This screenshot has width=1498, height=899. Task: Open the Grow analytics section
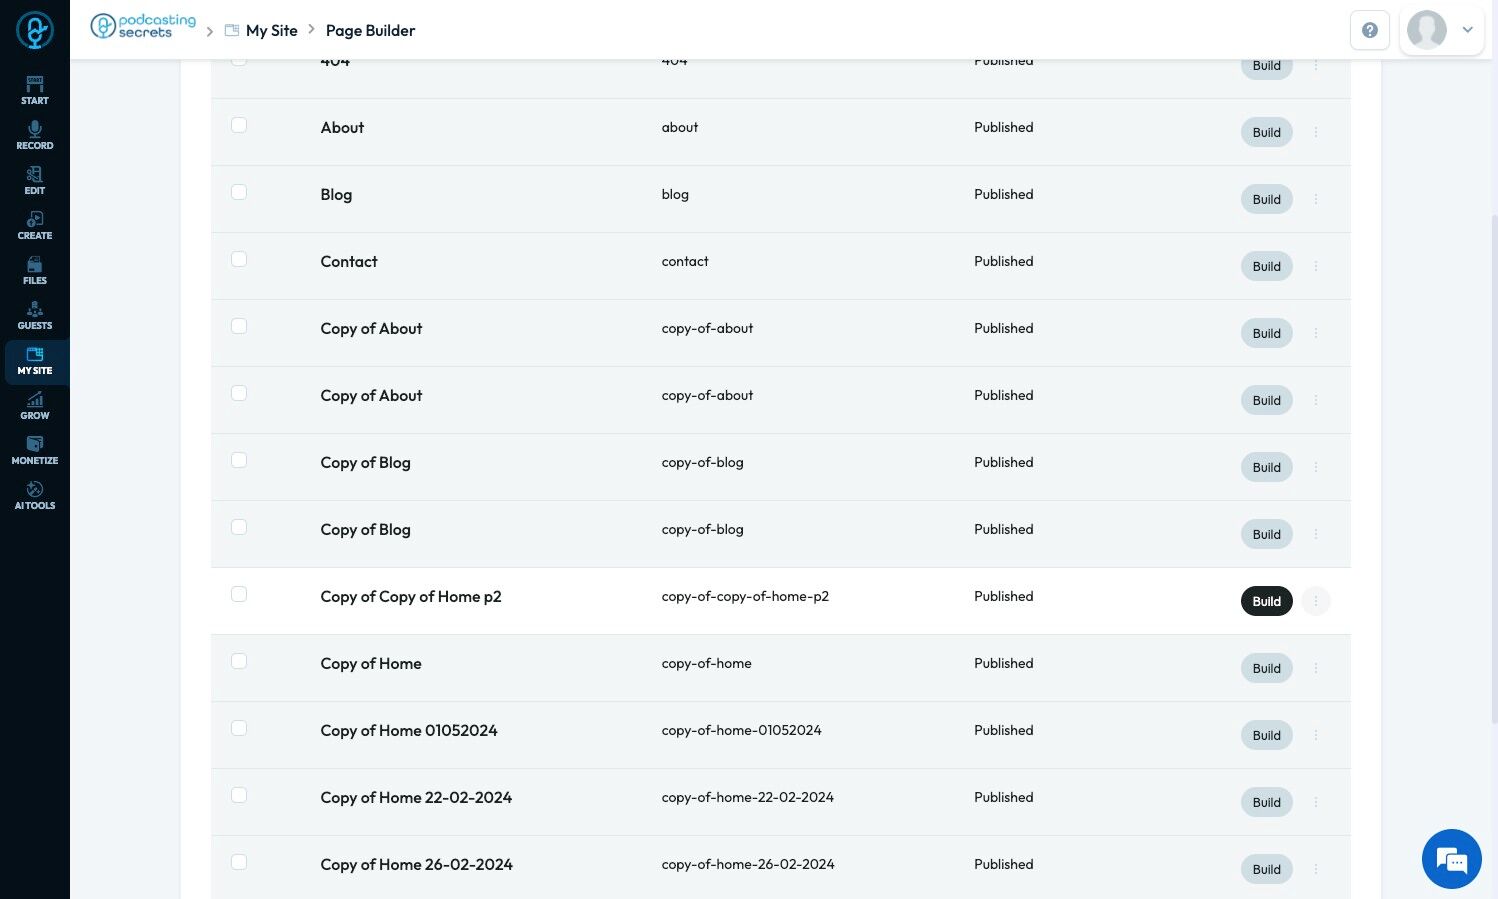pos(35,405)
